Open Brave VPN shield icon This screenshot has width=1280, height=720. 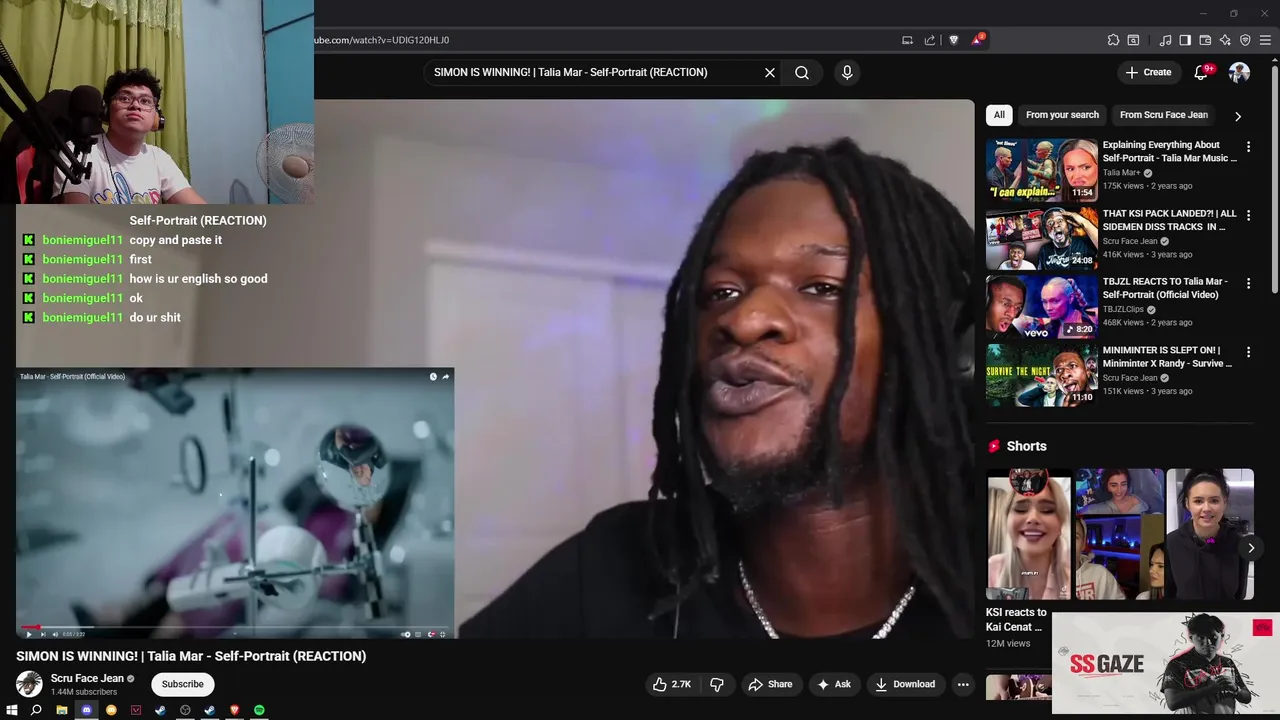pos(1245,40)
